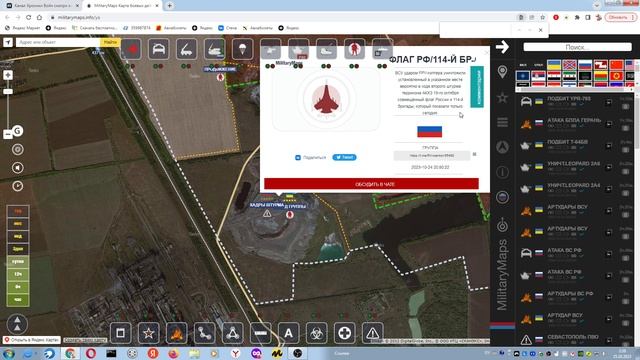Open the СЕВАСТОПОЛЬ ПВО event row

pos(576,339)
